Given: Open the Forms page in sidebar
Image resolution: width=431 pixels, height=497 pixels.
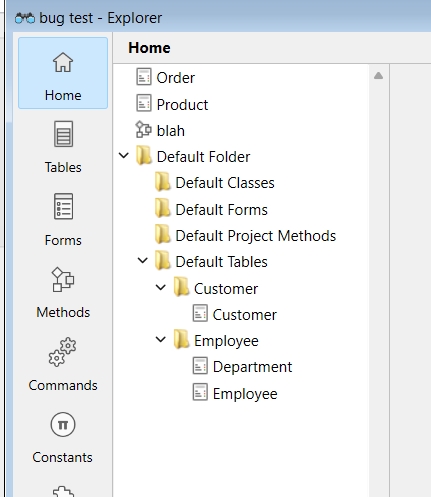Looking at the screenshot, I should [x=63, y=220].
